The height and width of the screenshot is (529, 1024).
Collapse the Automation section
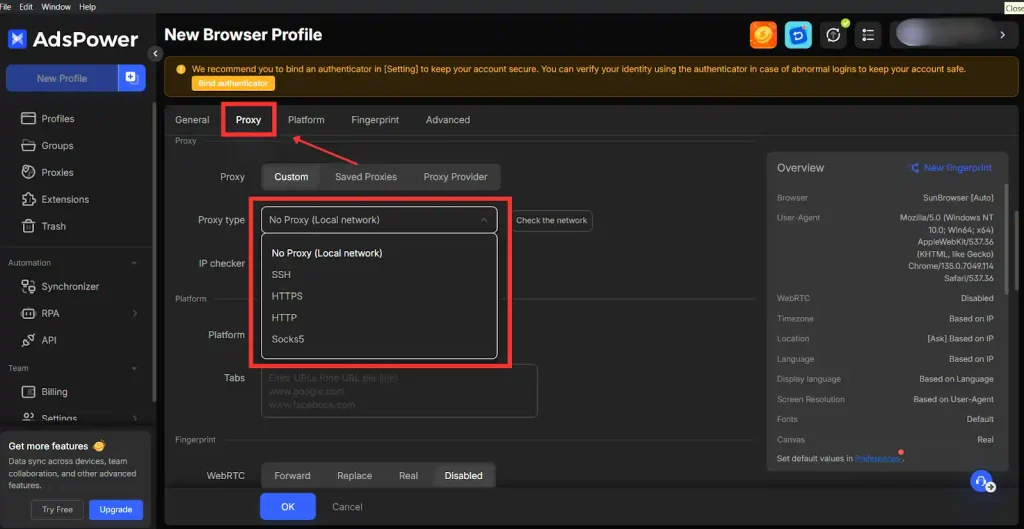point(134,263)
